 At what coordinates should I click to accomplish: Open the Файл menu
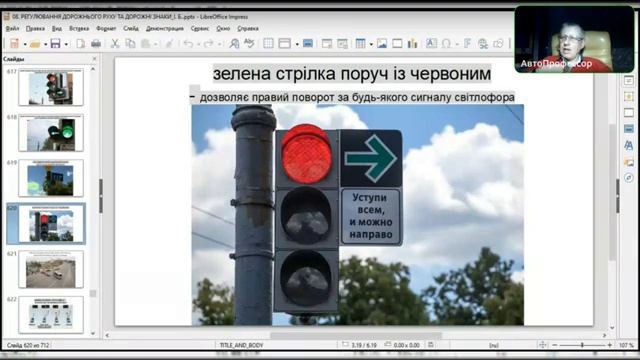pyautogui.click(x=12, y=29)
